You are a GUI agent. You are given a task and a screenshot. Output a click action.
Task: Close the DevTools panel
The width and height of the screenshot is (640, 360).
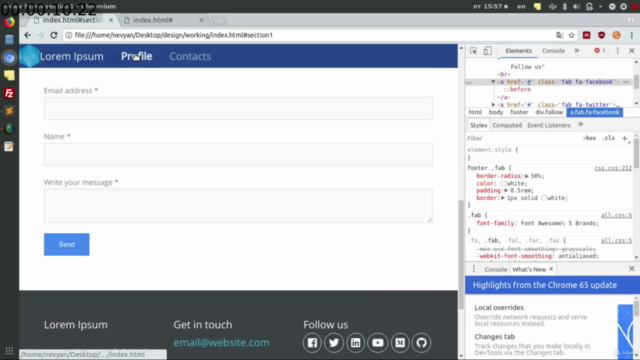pyautogui.click(x=632, y=51)
